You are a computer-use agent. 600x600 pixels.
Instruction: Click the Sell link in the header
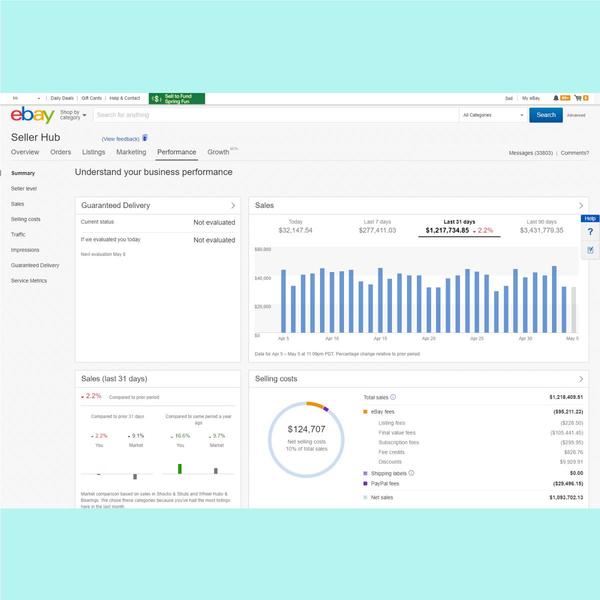509,98
